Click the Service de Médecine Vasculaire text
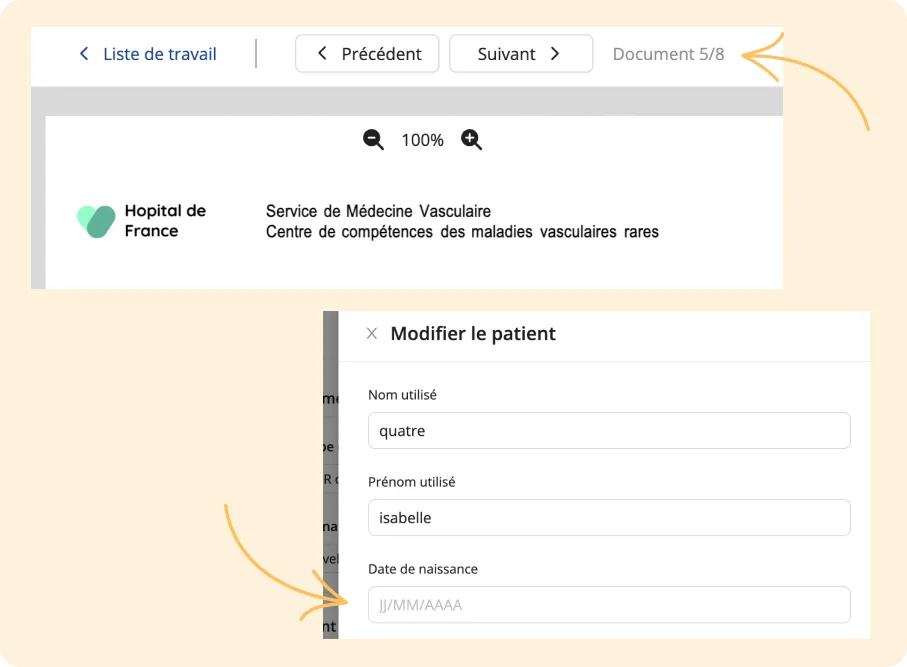Image resolution: width=907 pixels, height=667 pixels. [378, 211]
